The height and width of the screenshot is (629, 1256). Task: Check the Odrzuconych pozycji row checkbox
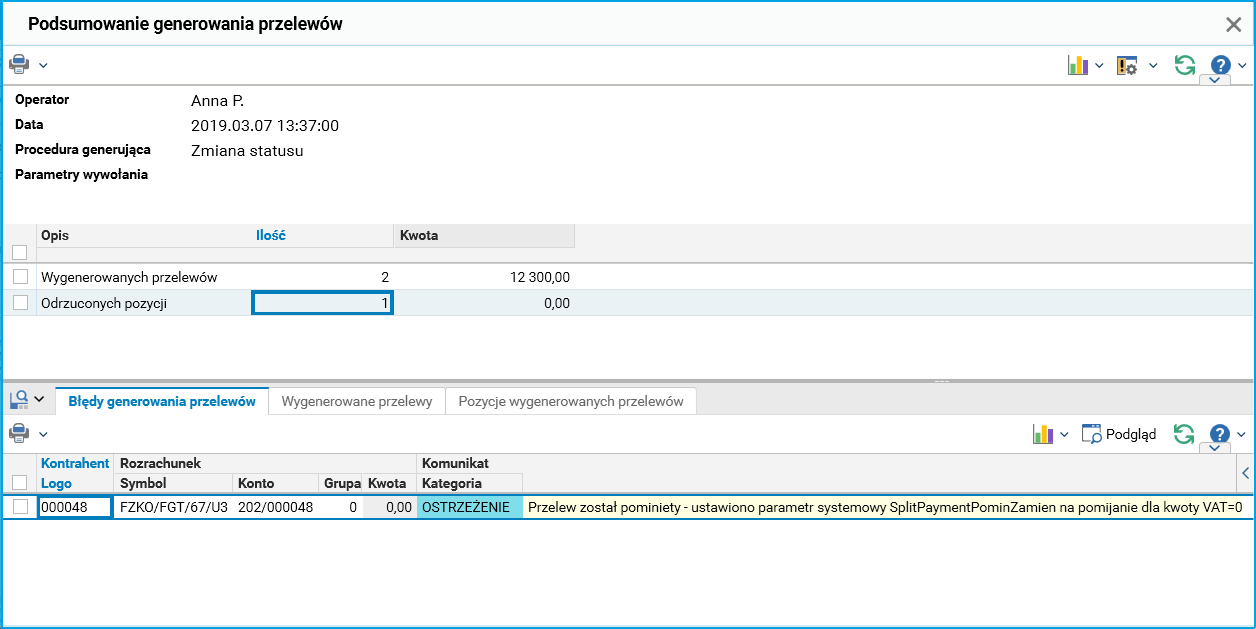click(x=20, y=303)
